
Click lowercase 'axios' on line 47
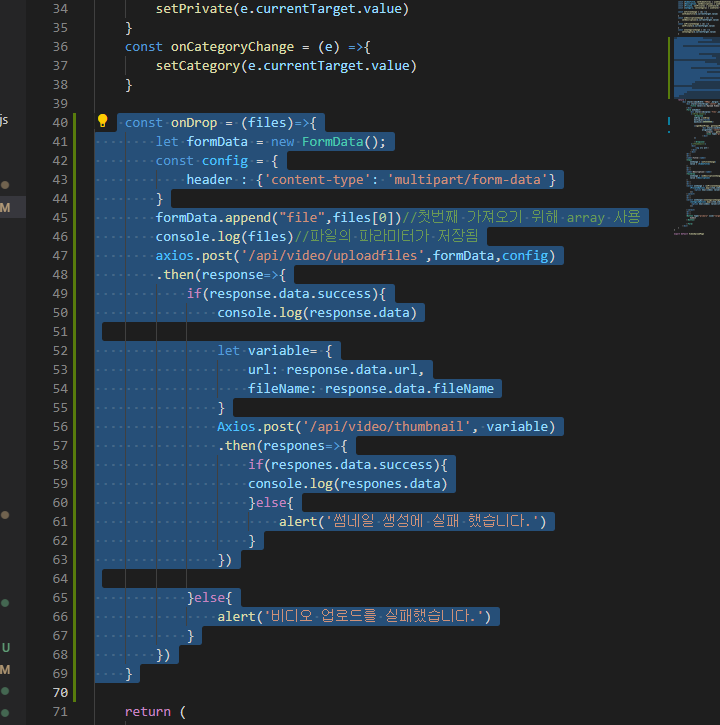pyautogui.click(x=175, y=256)
